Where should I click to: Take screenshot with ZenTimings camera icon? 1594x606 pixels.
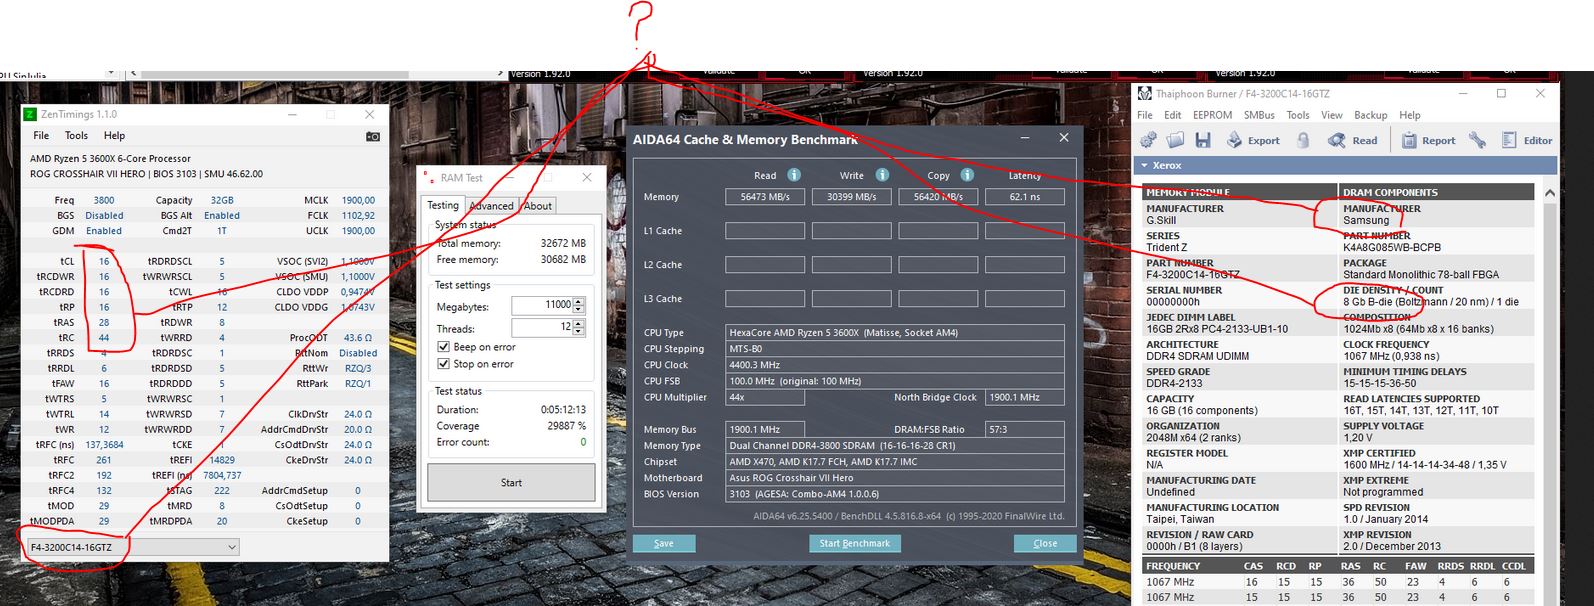point(372,136)
